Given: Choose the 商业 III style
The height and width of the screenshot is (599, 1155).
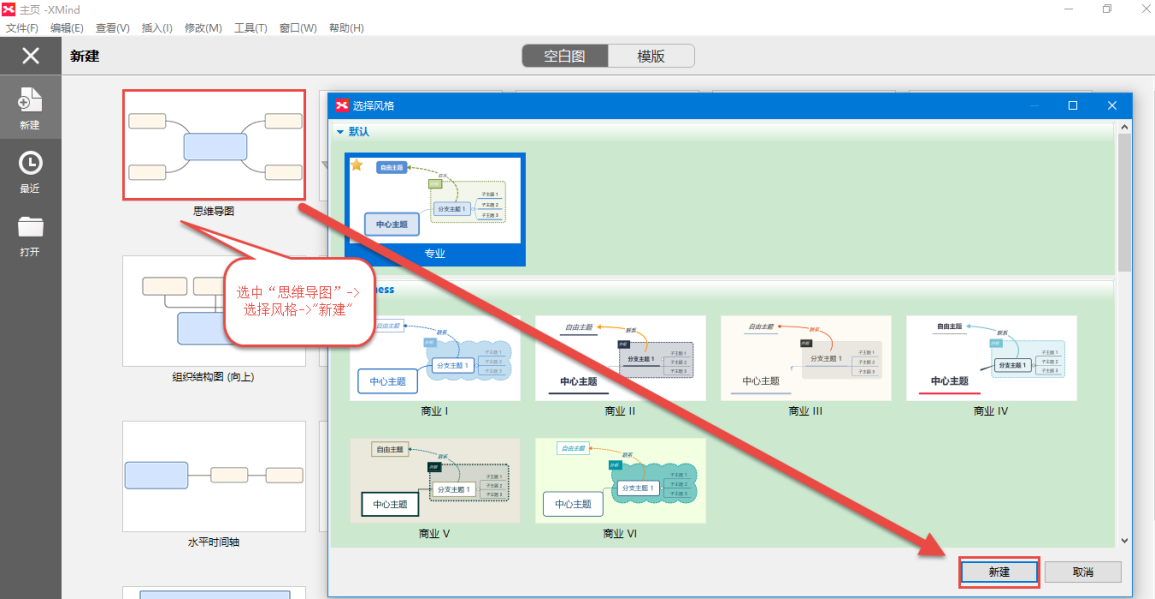Looking at the screenshot, I should [x=806, y=358].
